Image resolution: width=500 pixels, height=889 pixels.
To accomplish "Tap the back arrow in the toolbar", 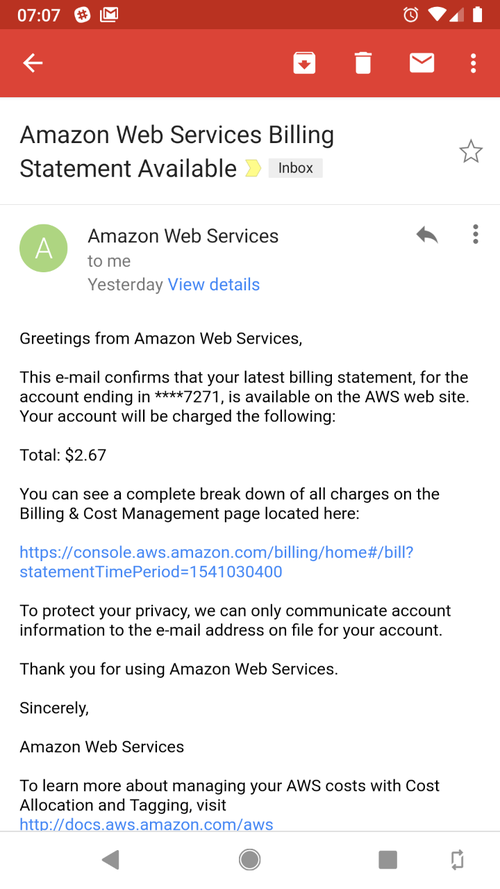I will pos(32,63).
